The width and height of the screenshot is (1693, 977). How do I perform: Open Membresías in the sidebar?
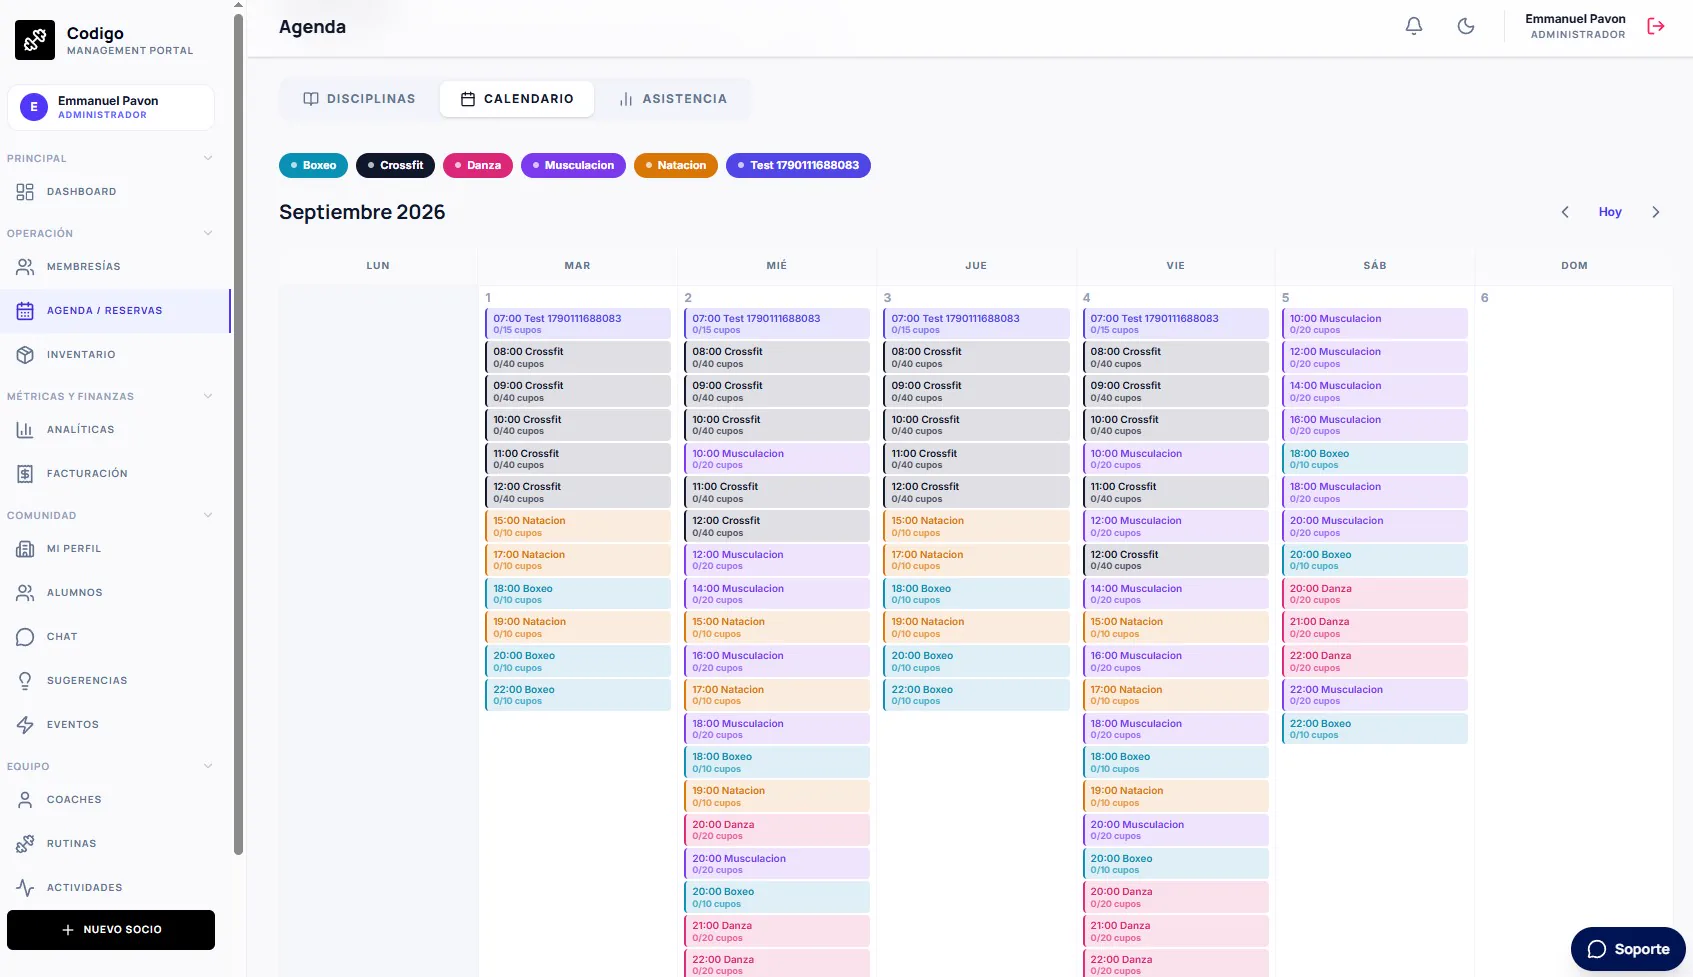pyautogui.click(x=115, y=267)
